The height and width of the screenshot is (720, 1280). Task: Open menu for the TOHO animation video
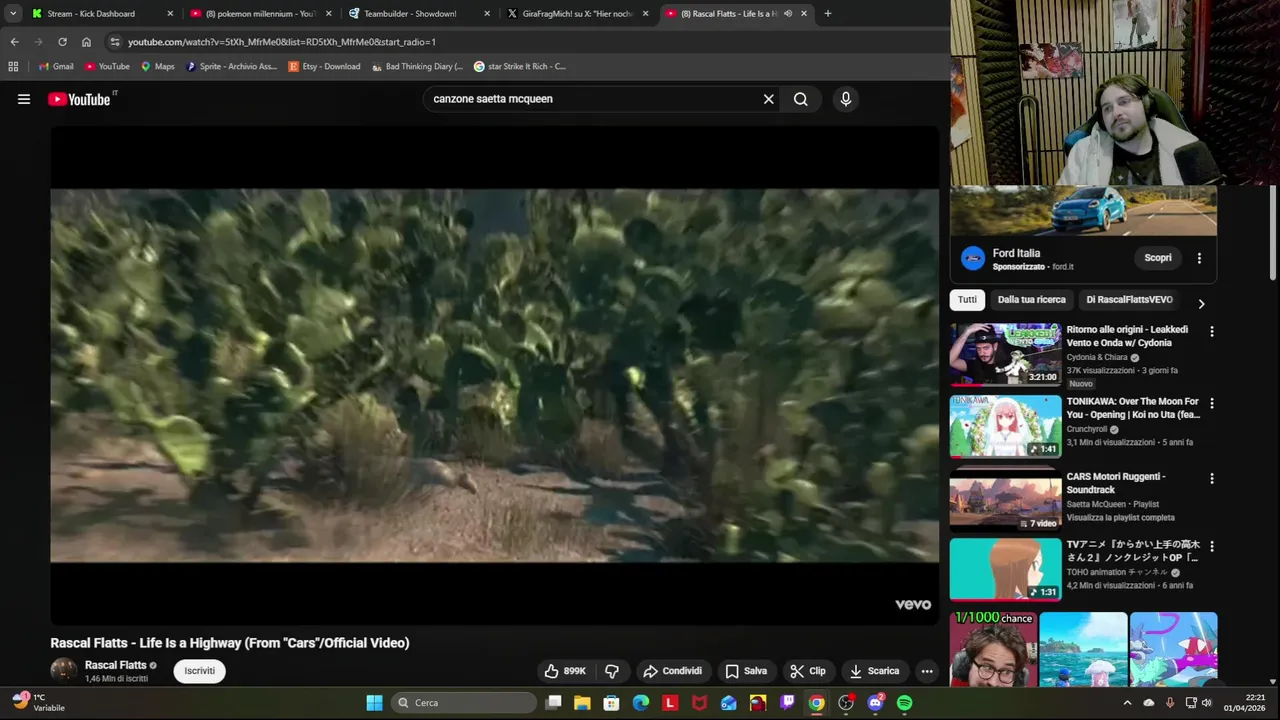[1212, 547]
